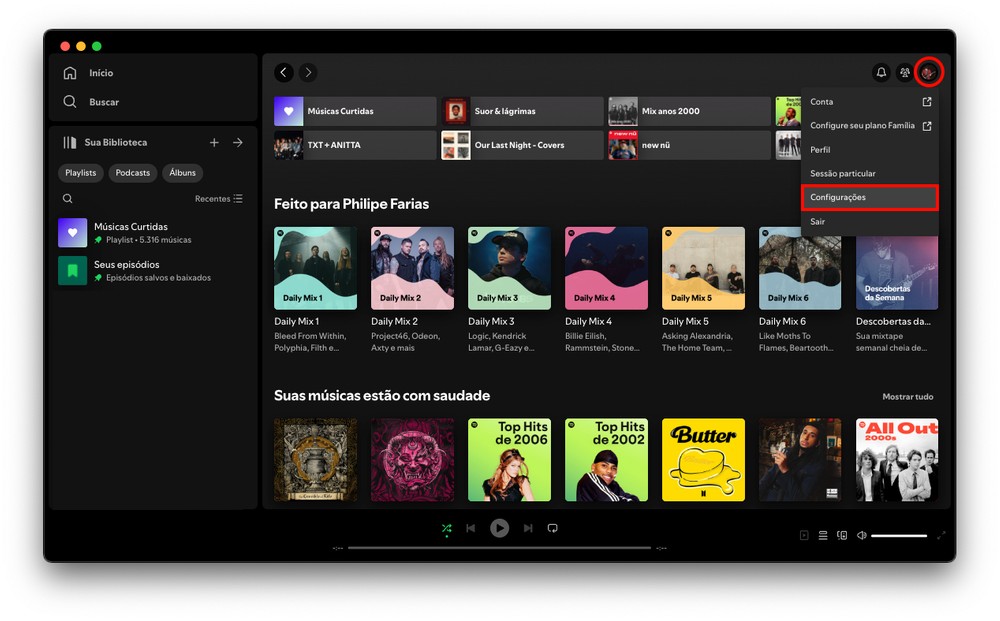Open the Recentes sort dropdown

point(218,199)
